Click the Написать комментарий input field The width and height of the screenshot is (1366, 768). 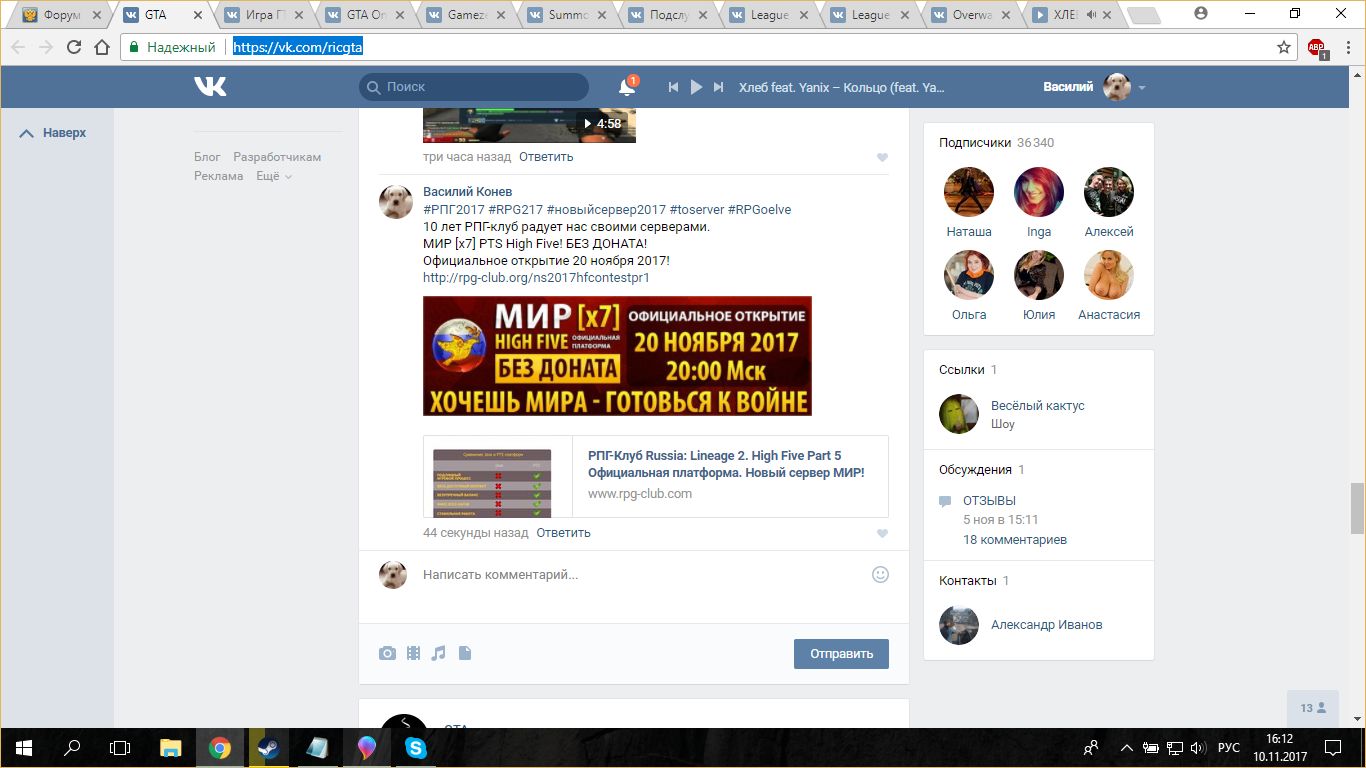640,575
